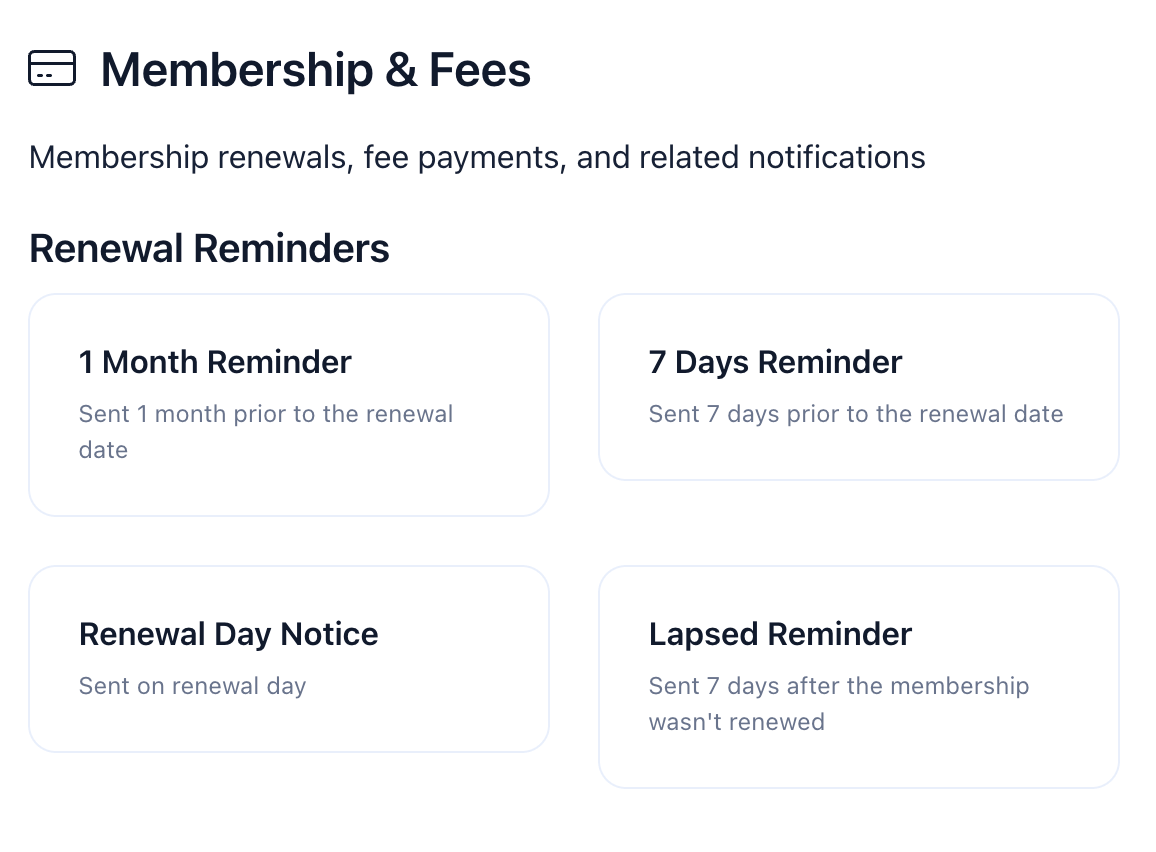Click the 'Lapsed Reminder' title text
This screenshot has width=1156, height=852.
pyautogui.click(x=780, y=634)
